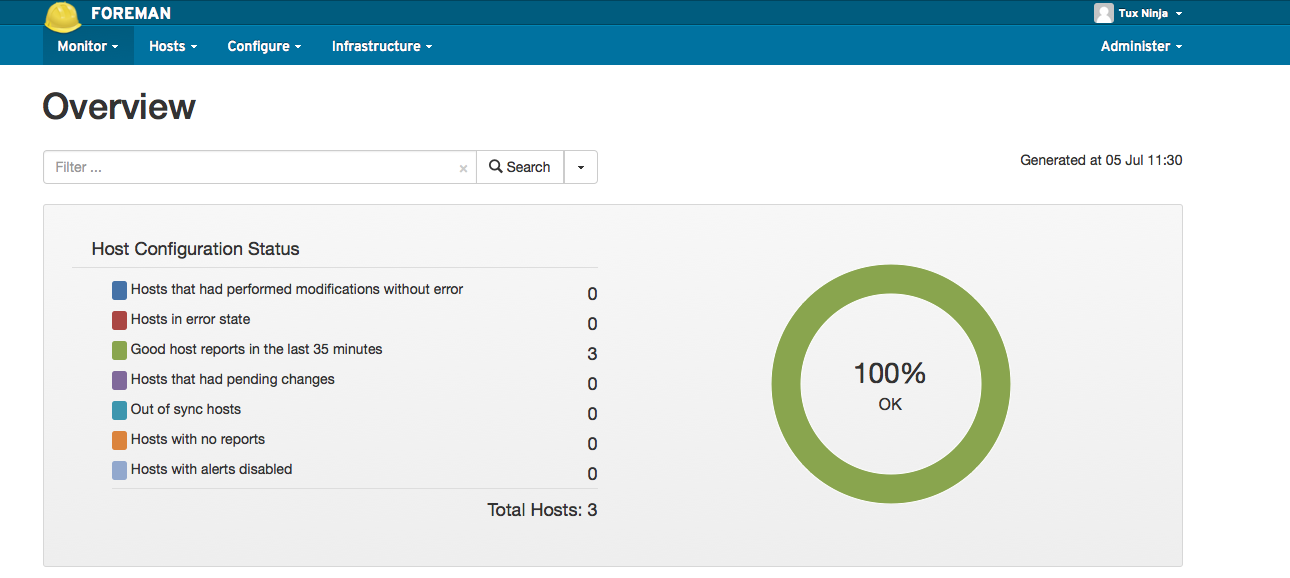Click the purple pending changes swatch
1290x578 pixels.
(x=120, y=380)
